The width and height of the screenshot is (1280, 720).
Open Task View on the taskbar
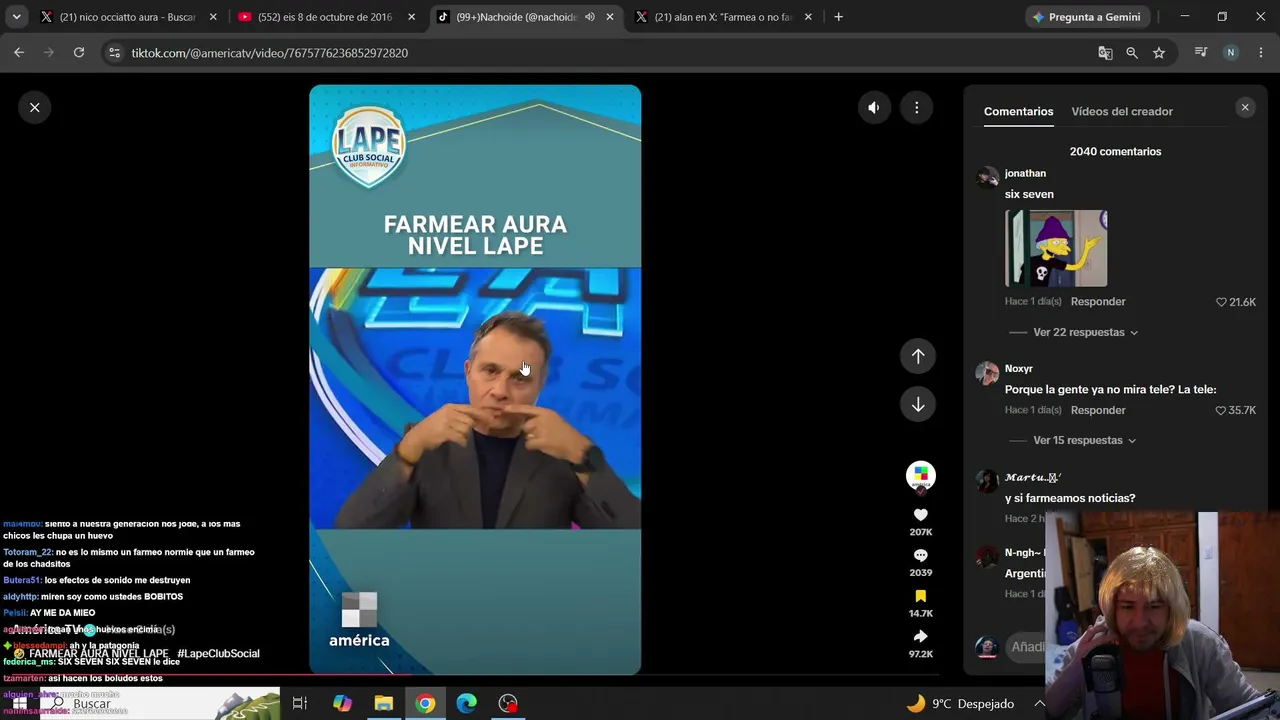299,703
